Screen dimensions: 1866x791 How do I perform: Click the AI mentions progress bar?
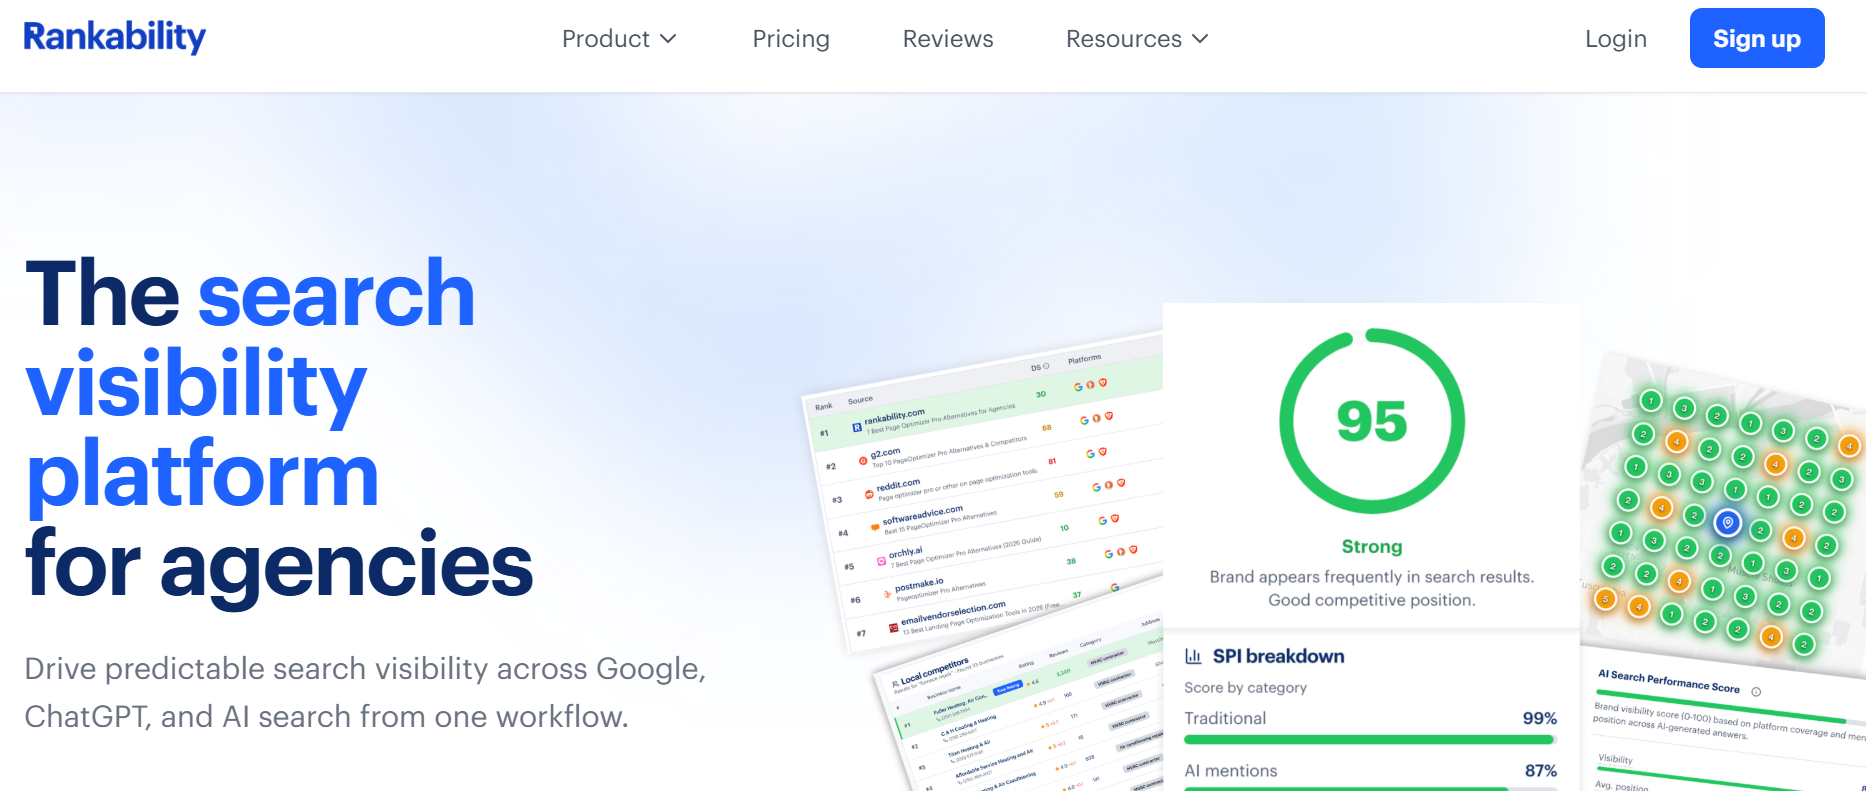(x=1370, y=788)
